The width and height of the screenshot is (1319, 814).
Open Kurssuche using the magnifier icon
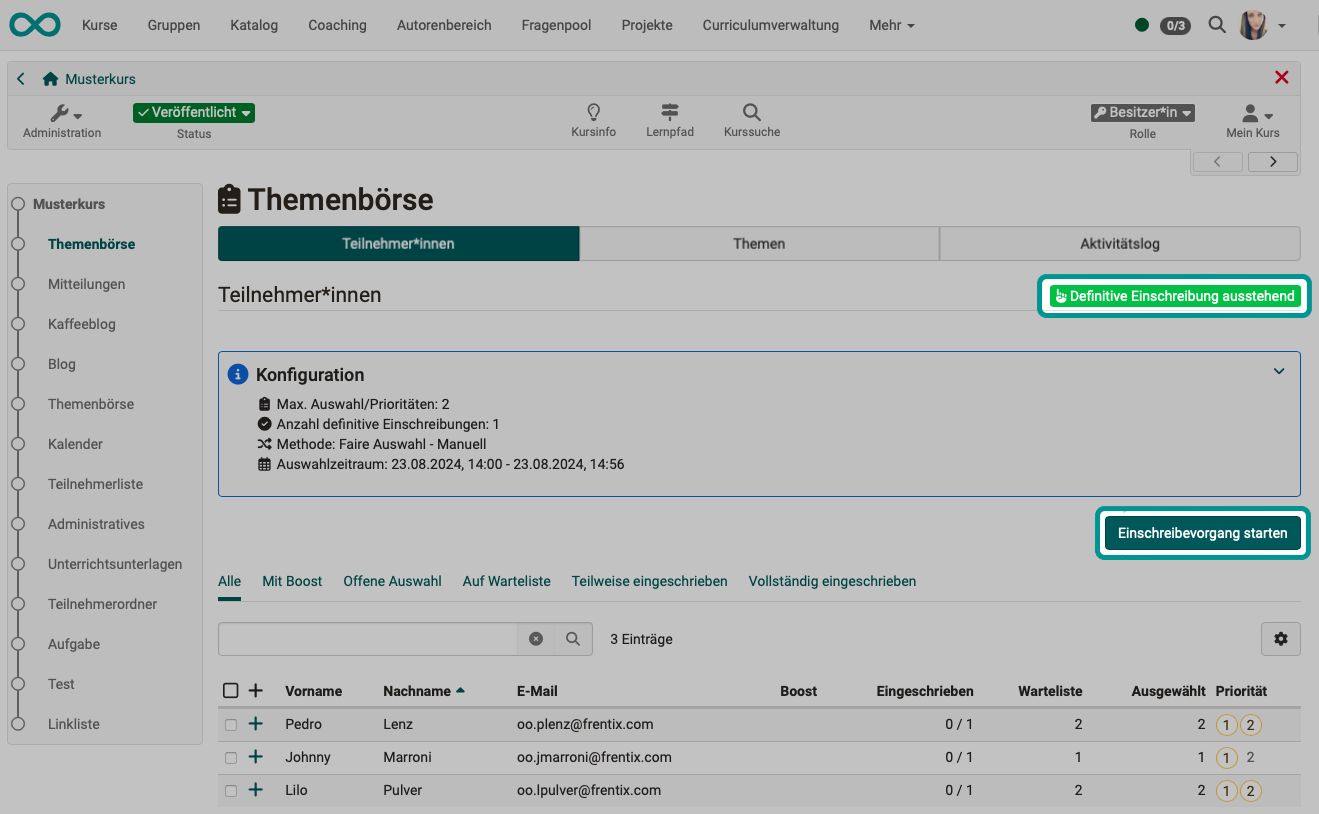coord(751,113)
